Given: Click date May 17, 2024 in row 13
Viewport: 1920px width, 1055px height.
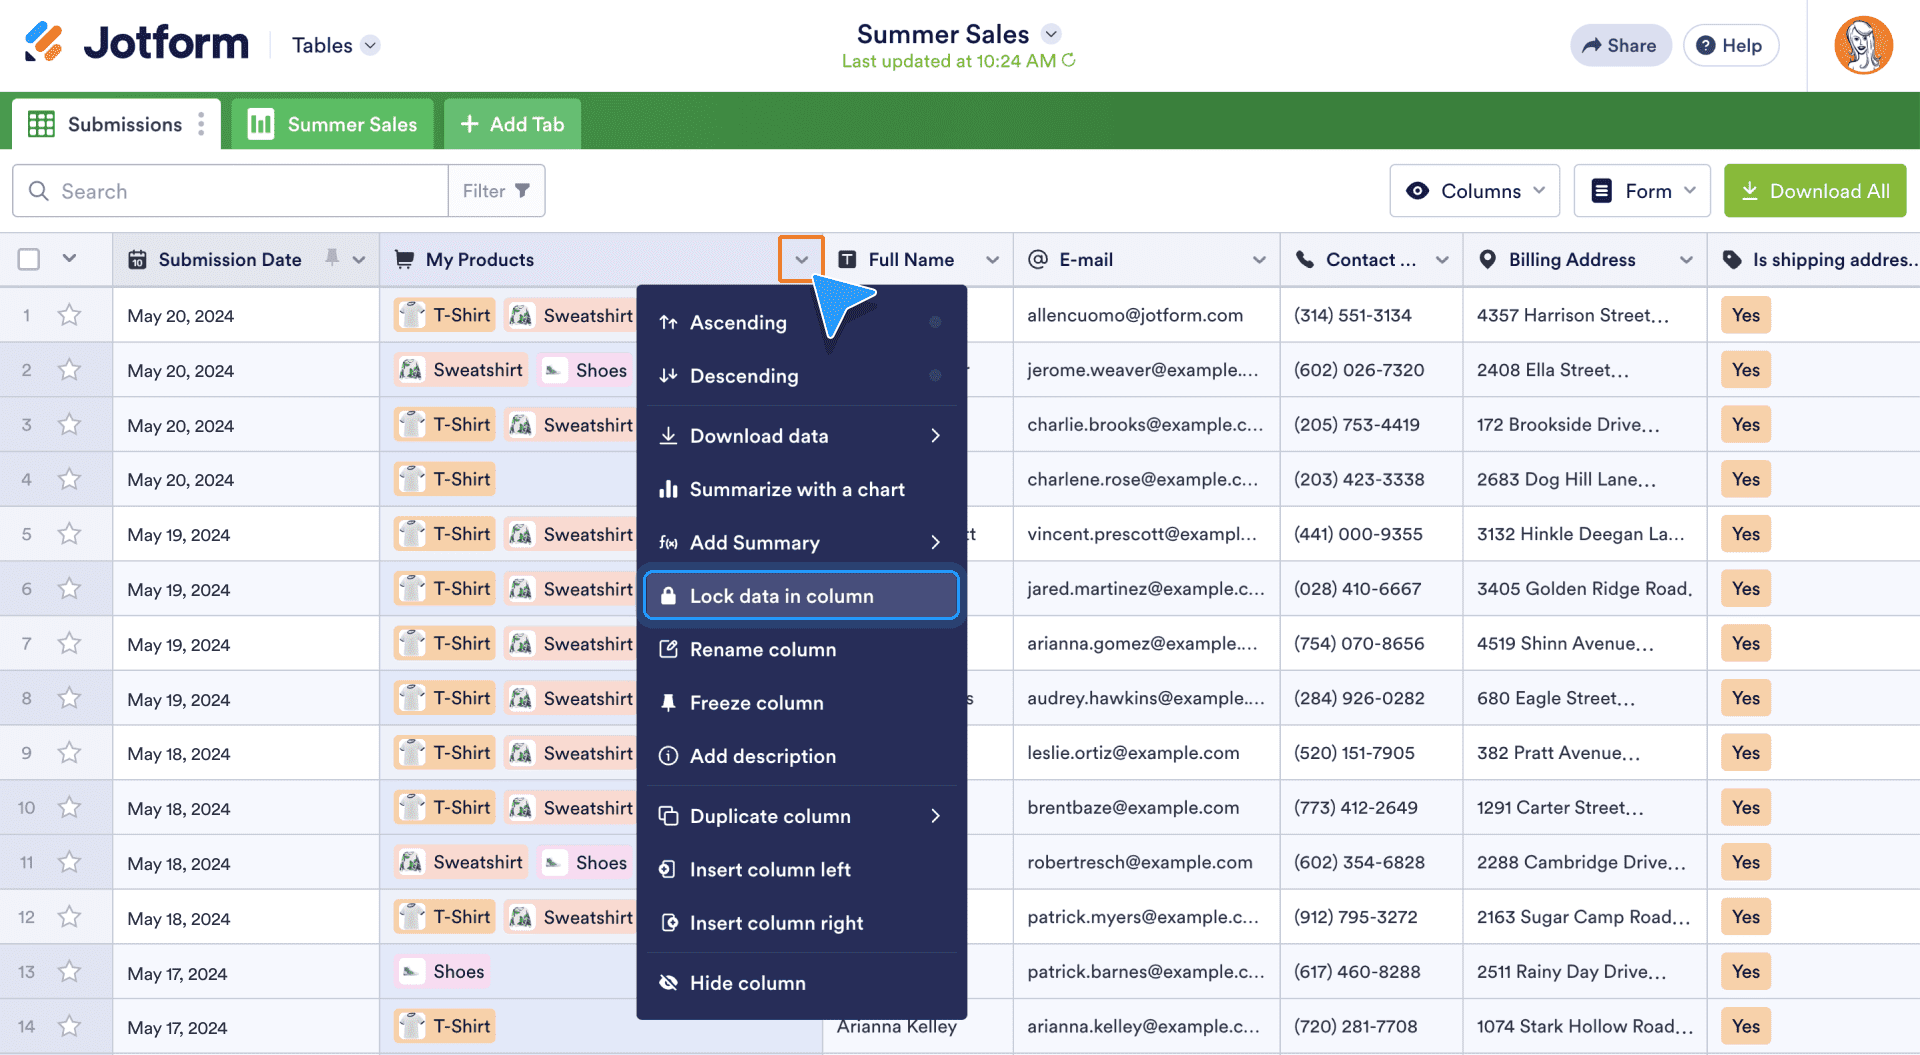Looking at the screenshot, I should pyautogui.click(x=177, y=973).
